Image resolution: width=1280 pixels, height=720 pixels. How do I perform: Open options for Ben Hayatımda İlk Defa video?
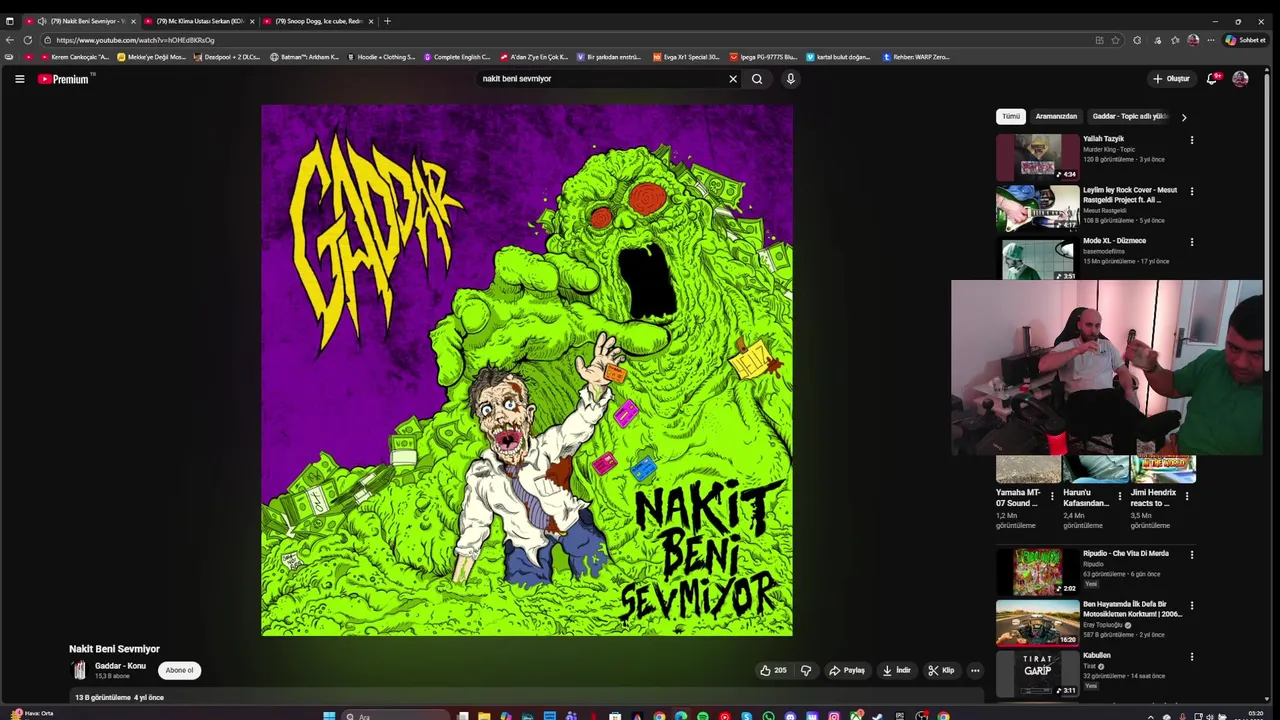click(x=1191, y=605)
